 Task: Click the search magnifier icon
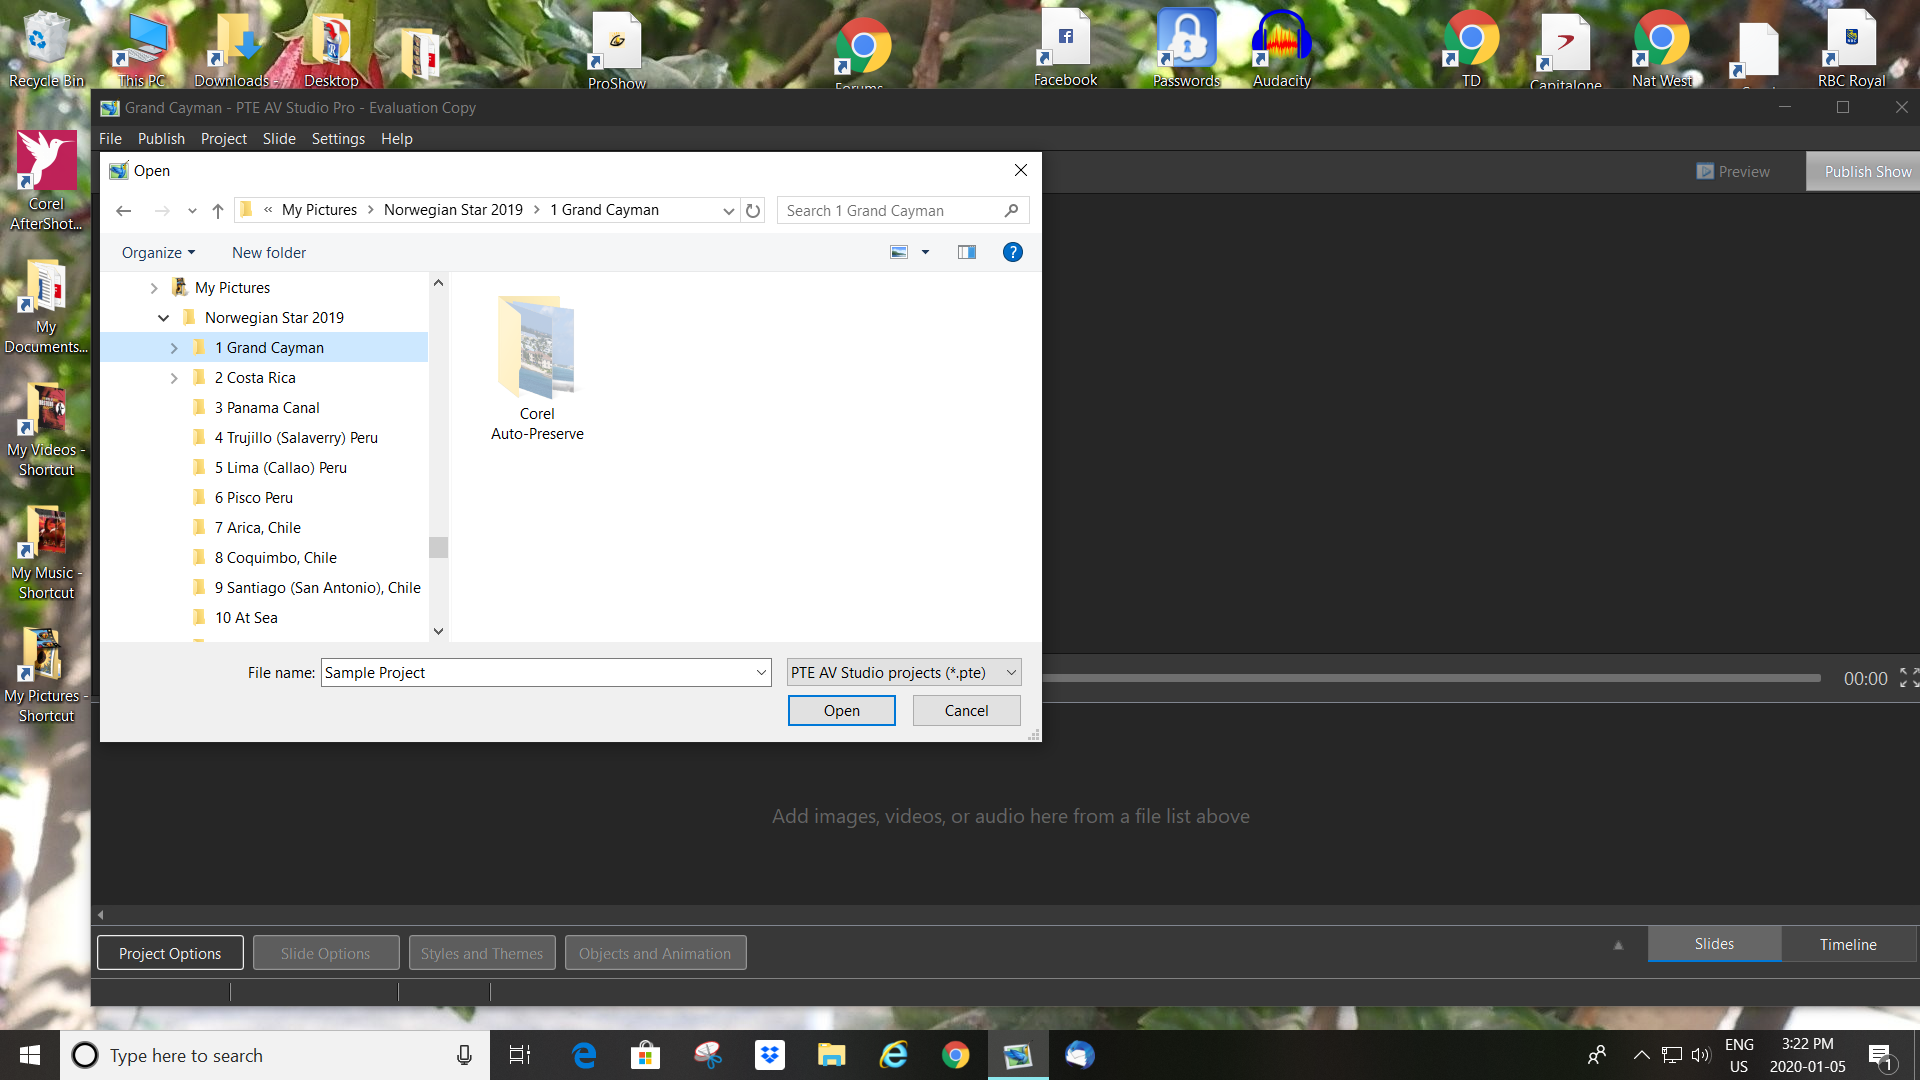tap(1011, 211)
